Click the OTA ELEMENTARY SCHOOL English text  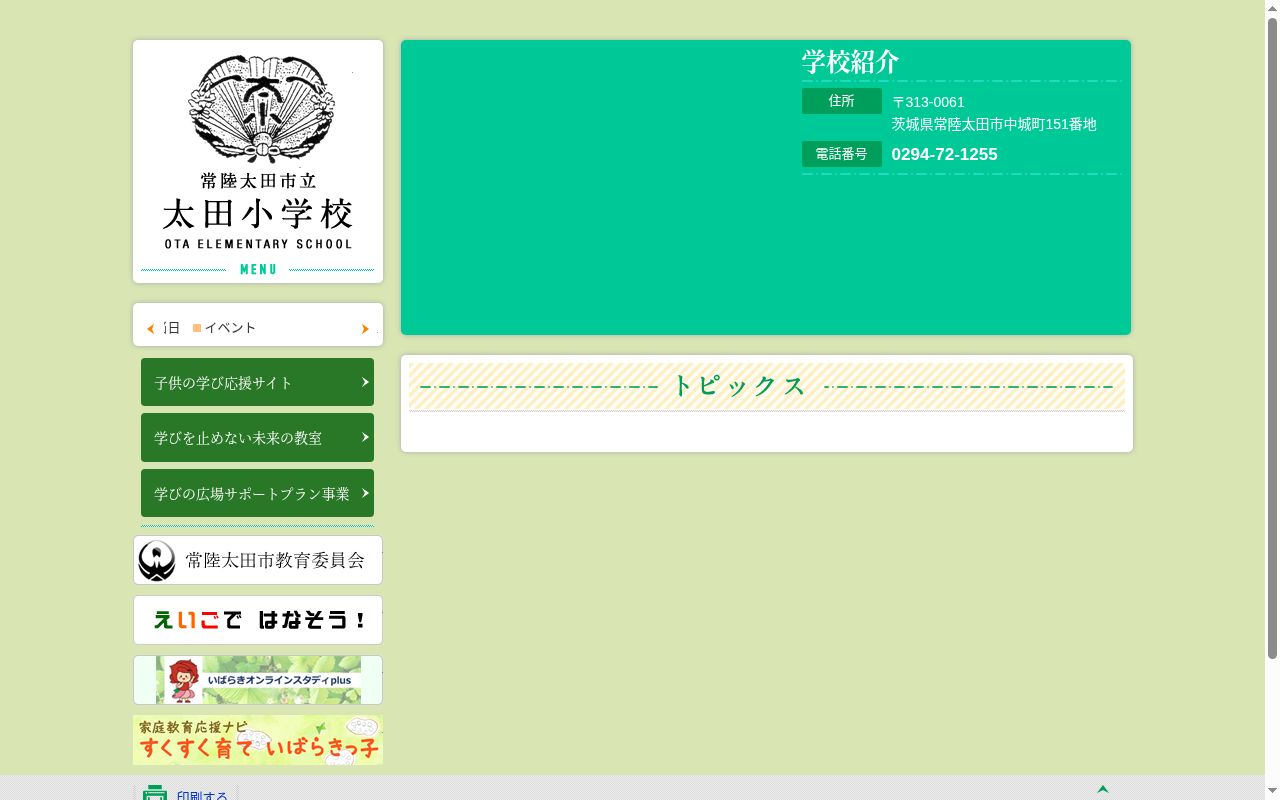(x=258, y=243)
